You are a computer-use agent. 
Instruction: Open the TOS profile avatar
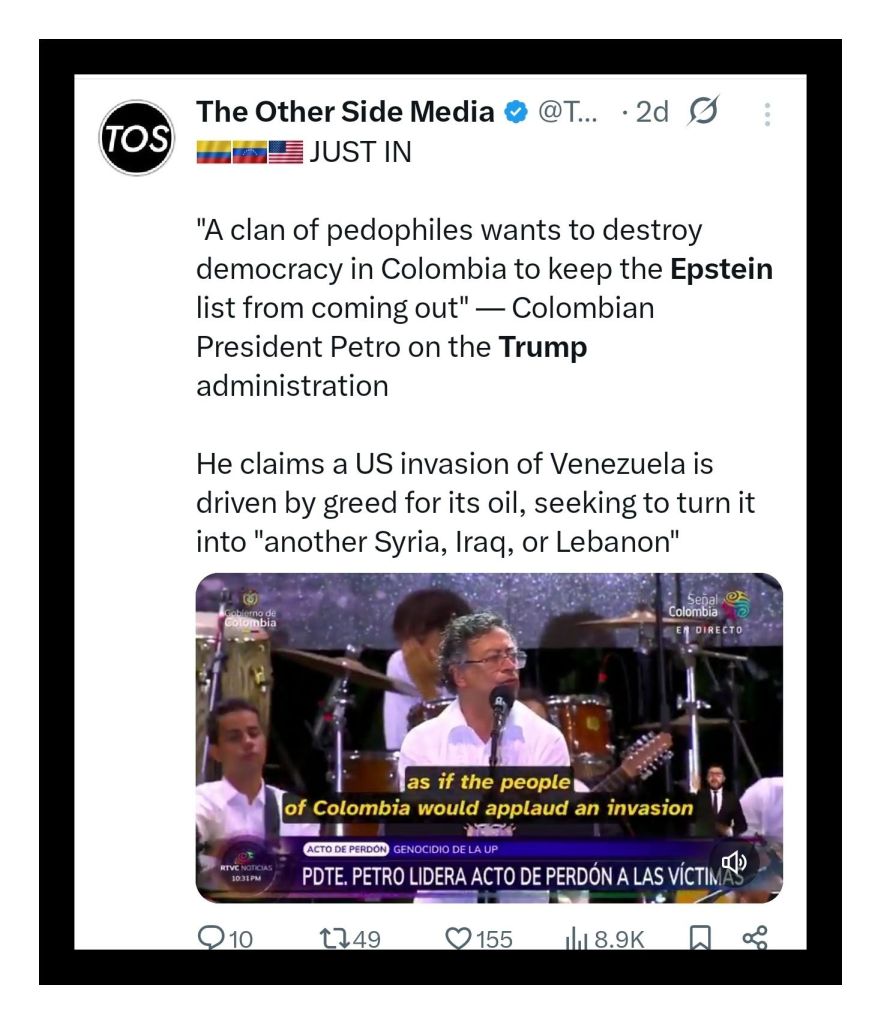tap(137, 137)
